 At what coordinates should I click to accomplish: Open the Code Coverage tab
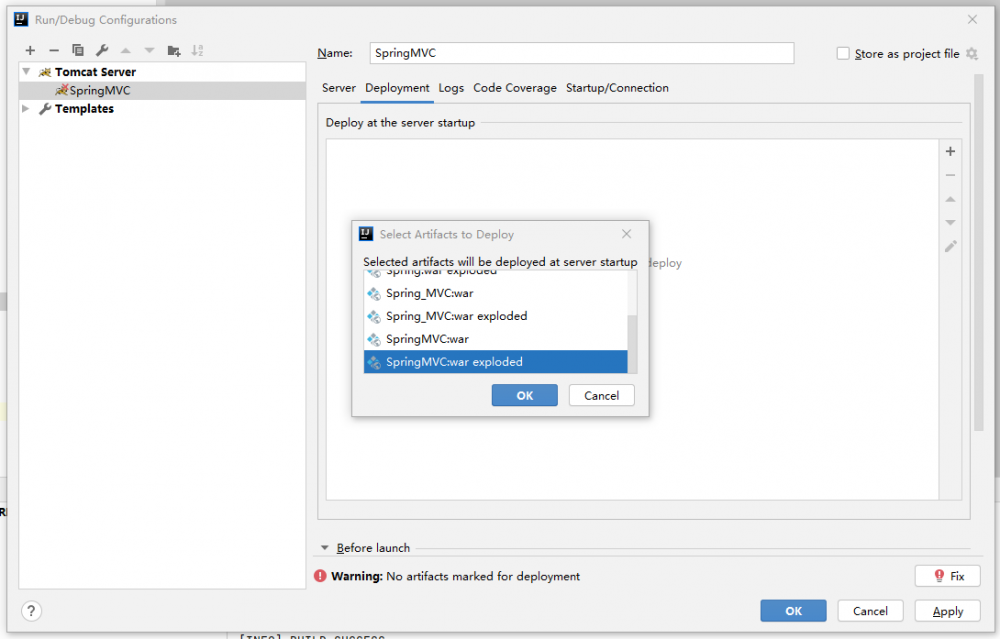coord(515,88)
